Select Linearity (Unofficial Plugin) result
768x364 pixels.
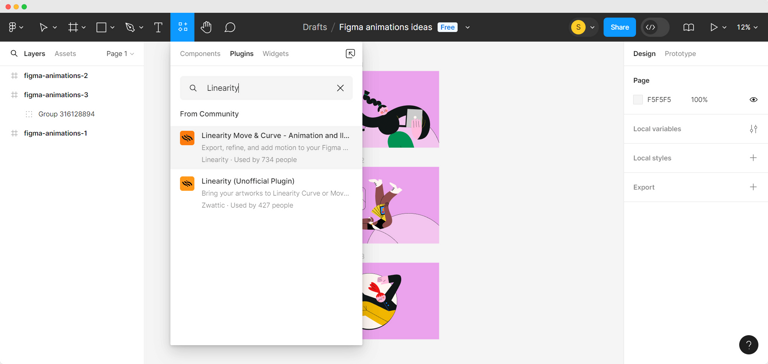(266, 193)
